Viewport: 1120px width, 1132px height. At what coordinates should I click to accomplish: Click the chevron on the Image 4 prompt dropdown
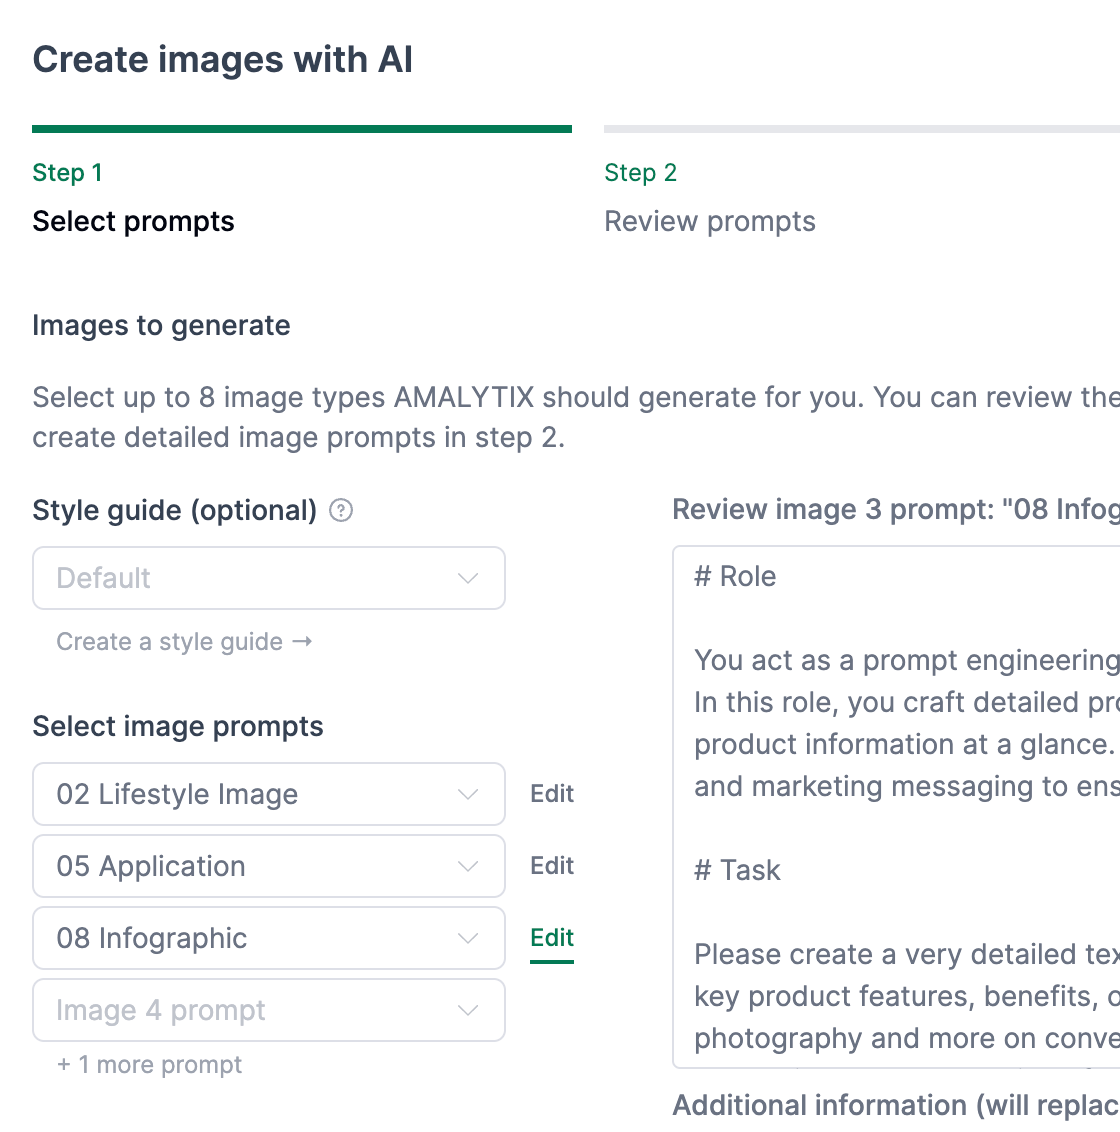click(x=467, y=1010)
